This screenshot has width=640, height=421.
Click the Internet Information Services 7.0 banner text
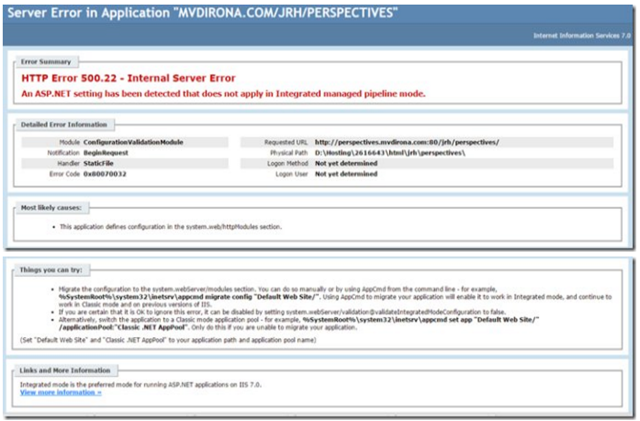point(579,35)
